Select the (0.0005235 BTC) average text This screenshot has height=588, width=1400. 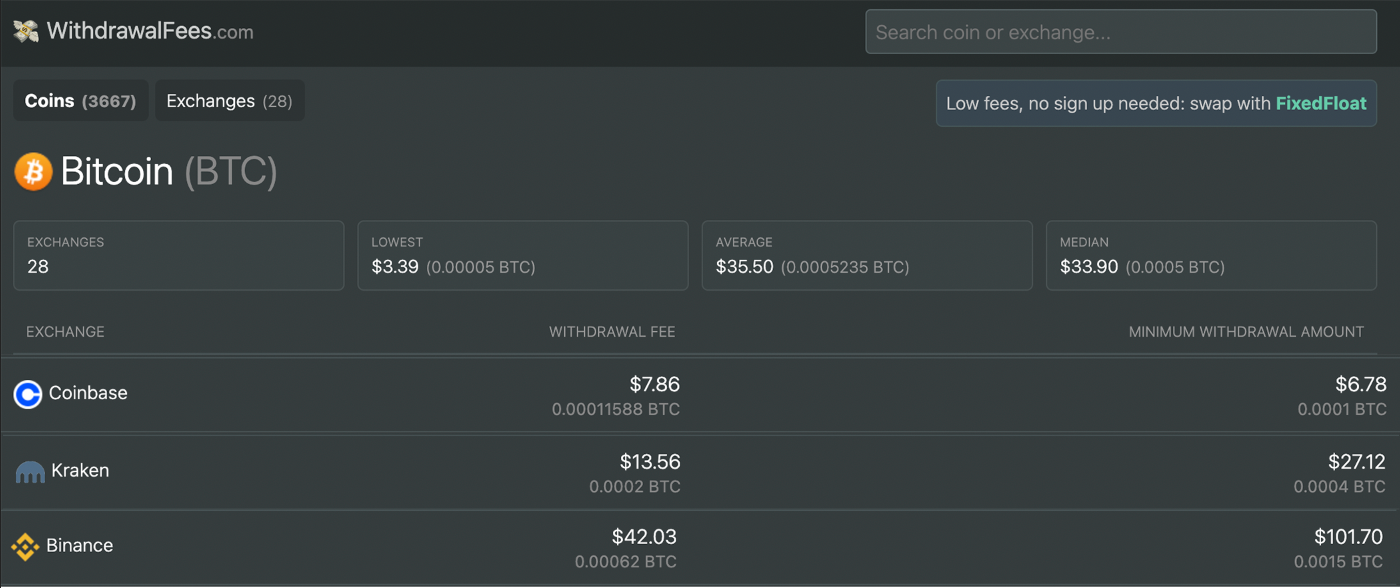pyautogui.click(x=845, y=268)
